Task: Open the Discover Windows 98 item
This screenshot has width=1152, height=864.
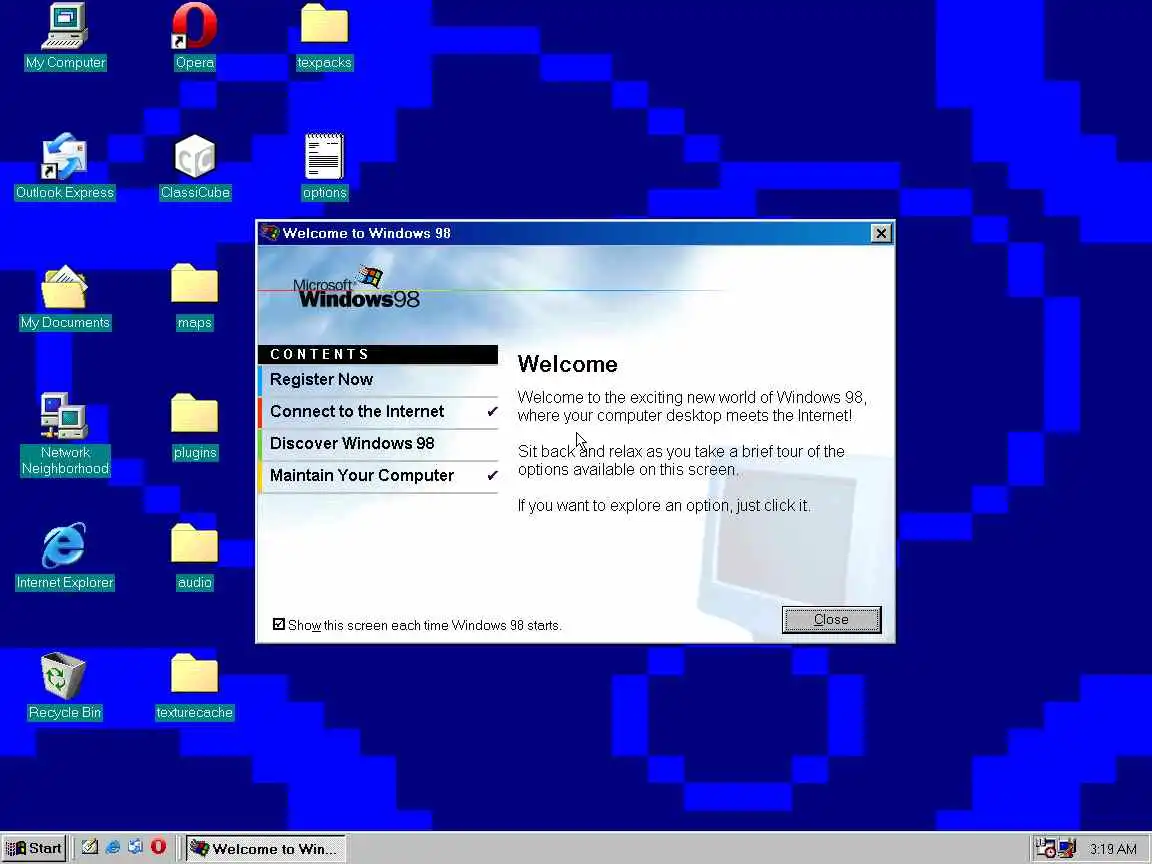Action: 378,444
